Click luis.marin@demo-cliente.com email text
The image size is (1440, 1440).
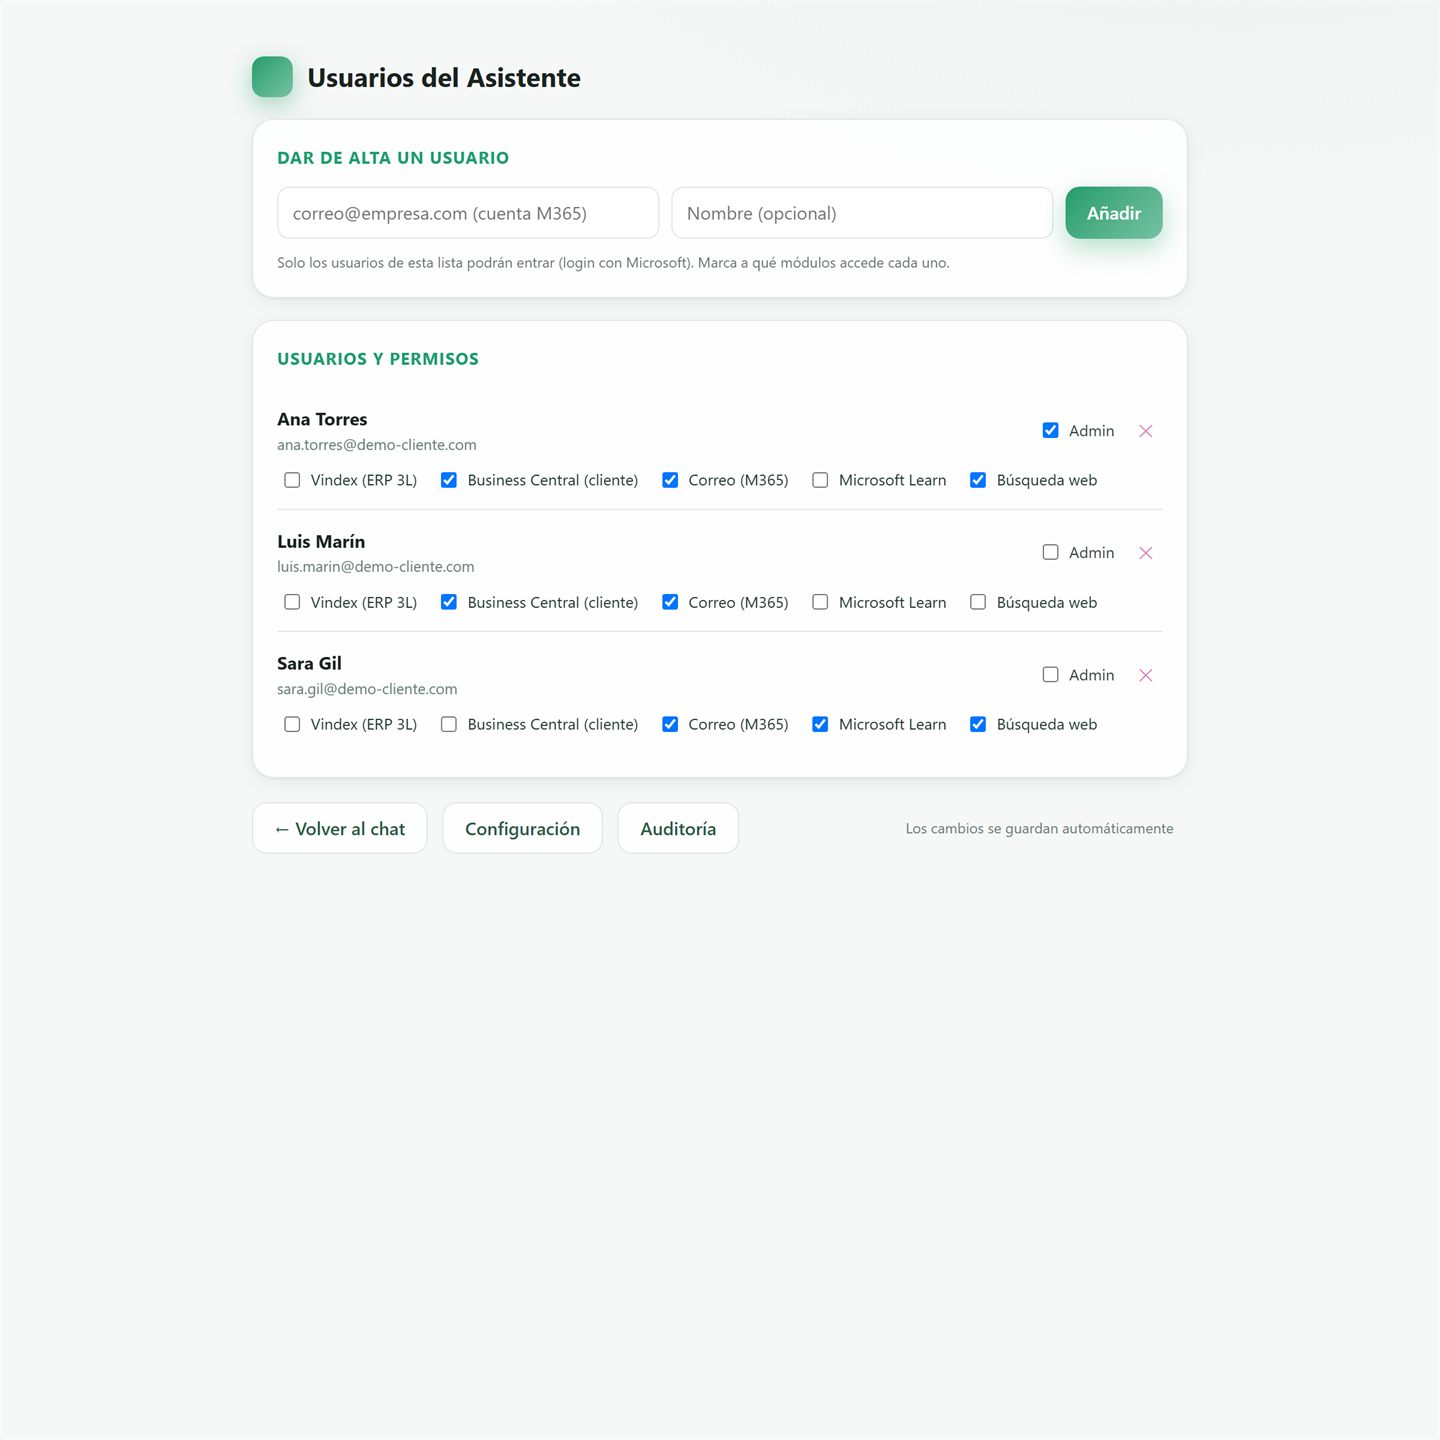(376, 567)
